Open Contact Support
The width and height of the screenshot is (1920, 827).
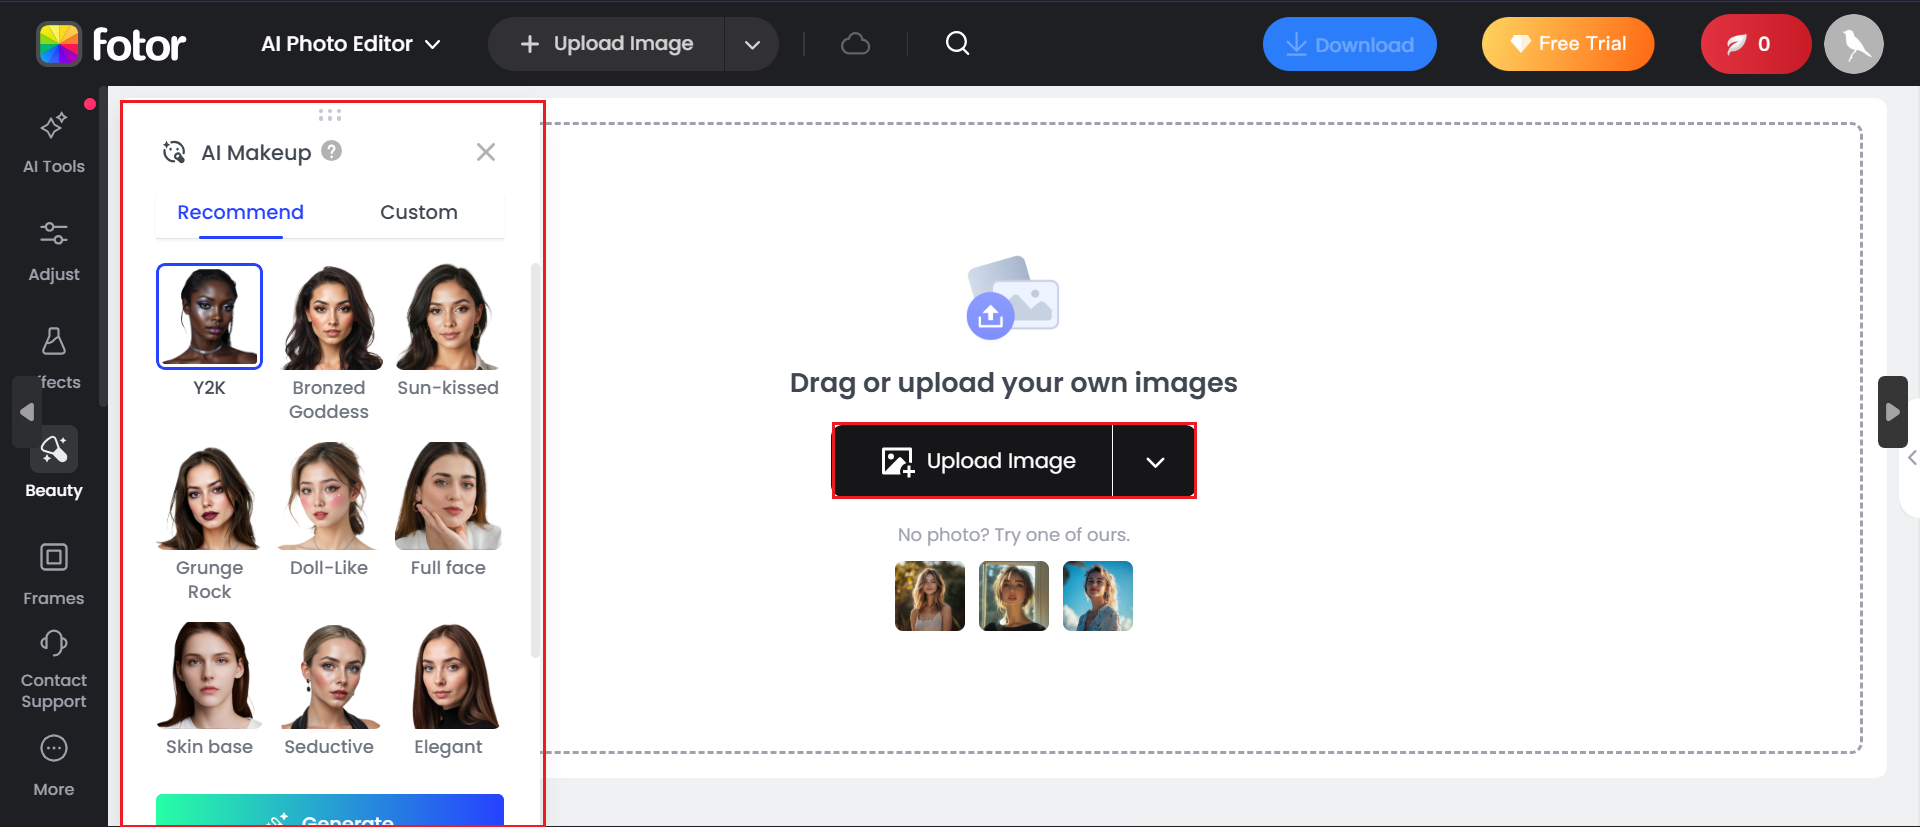(x=54, y=670)
